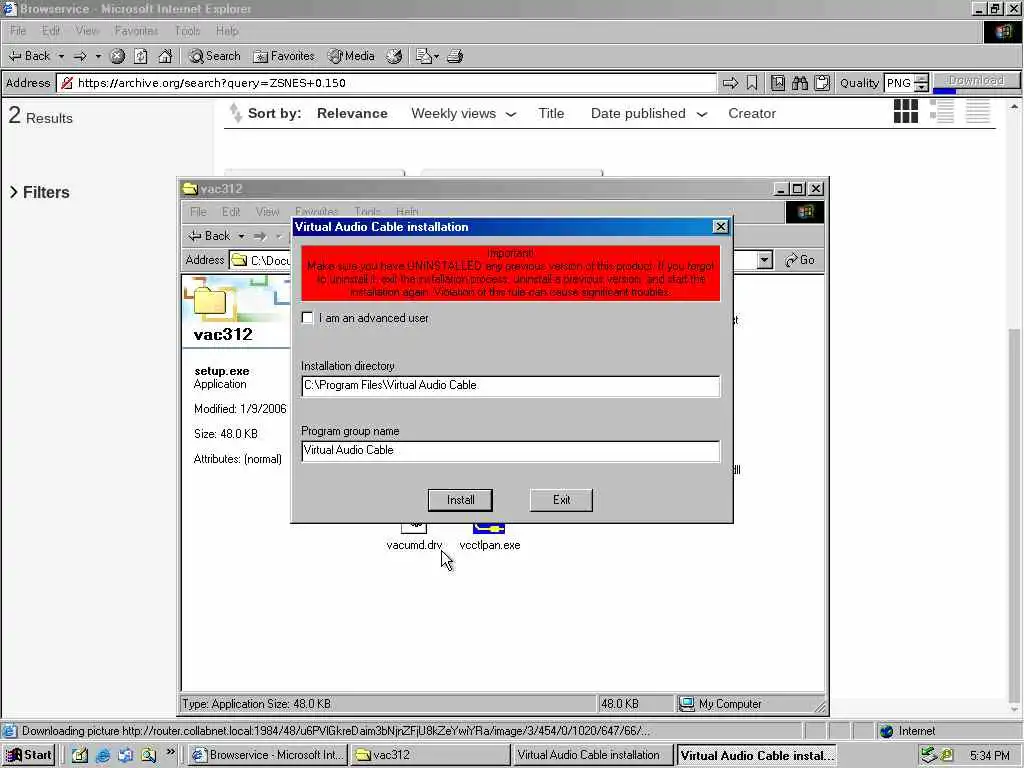This screenshot has height=768, width=1024.
Task: Click the Forward arrow in Internet Explorer toolbar
Action: click(80, 56)
